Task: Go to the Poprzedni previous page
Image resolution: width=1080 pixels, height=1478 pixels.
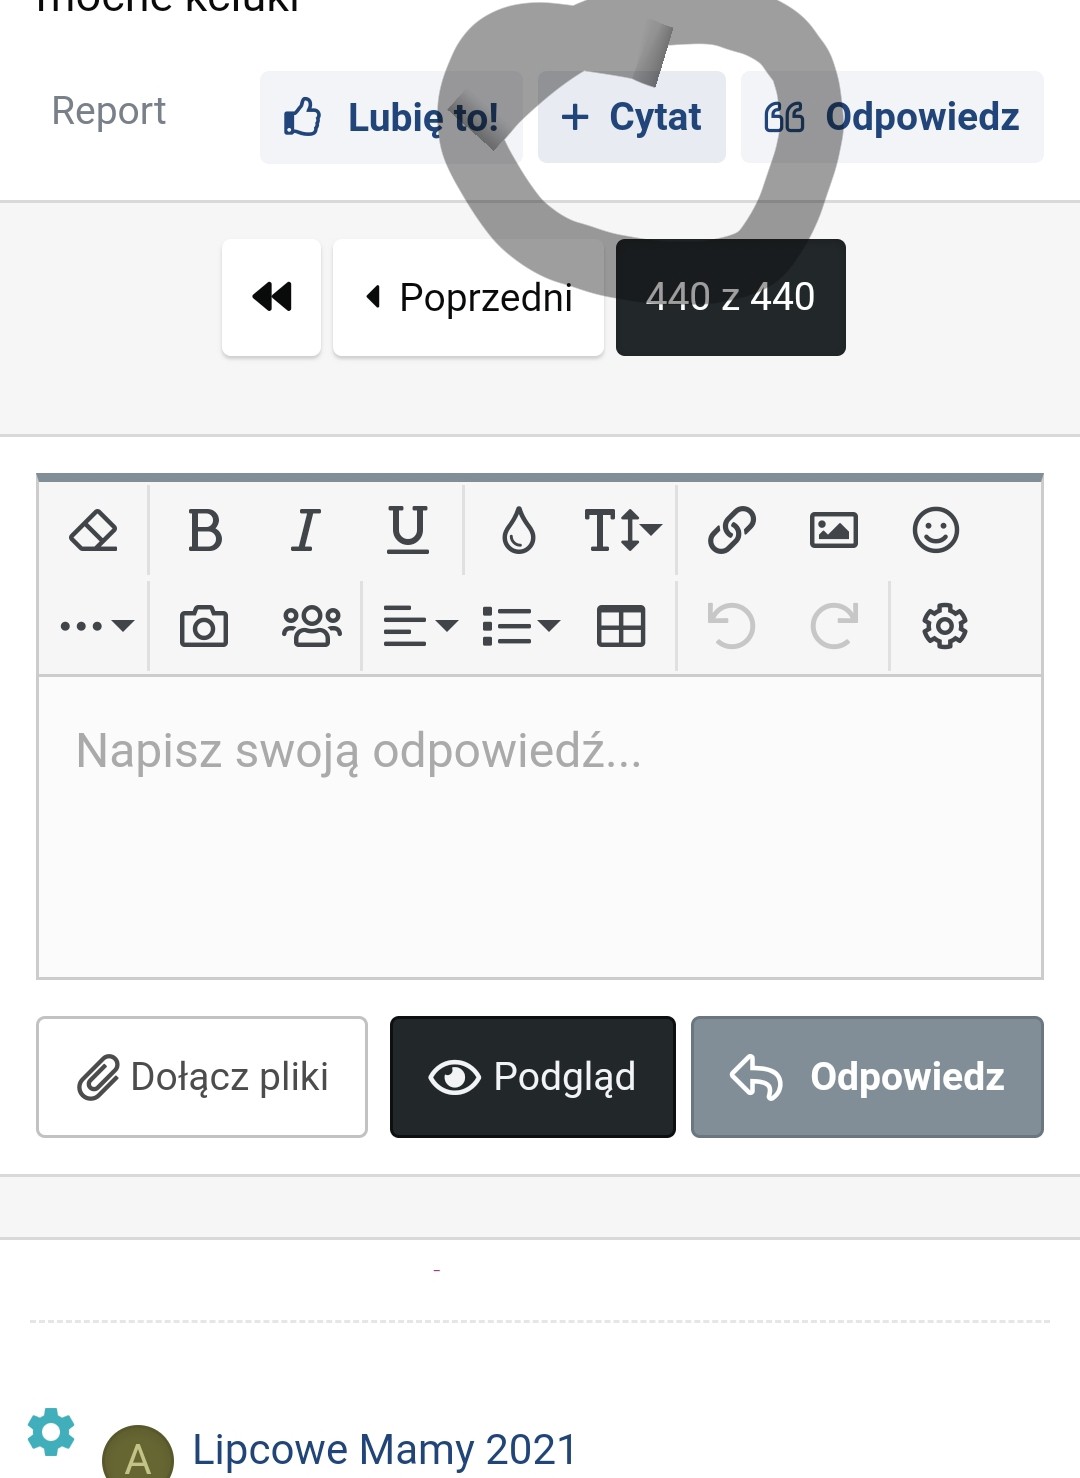Action: tap(468, 298)
